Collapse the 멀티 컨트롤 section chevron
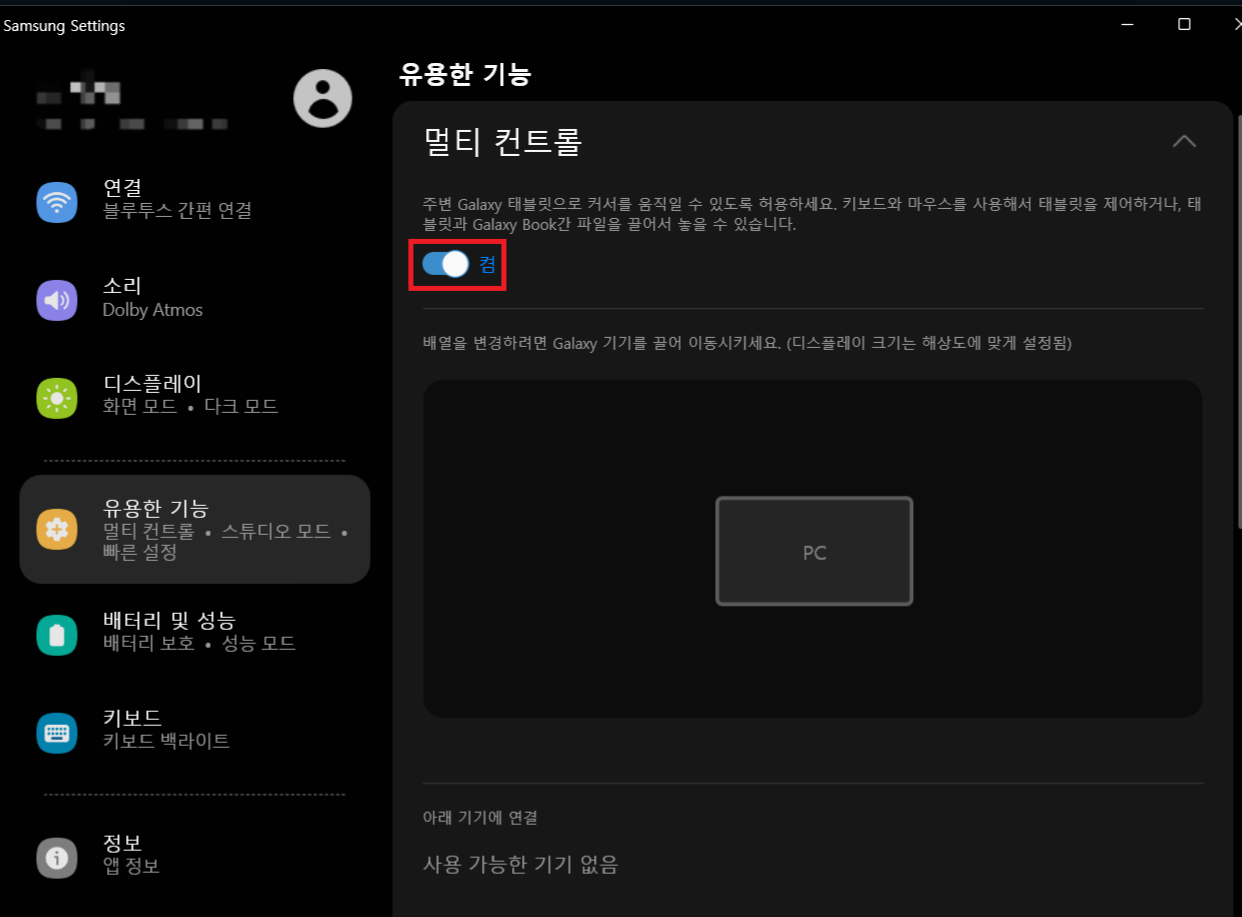The image size is (1242, 917). pos(1184,141)
